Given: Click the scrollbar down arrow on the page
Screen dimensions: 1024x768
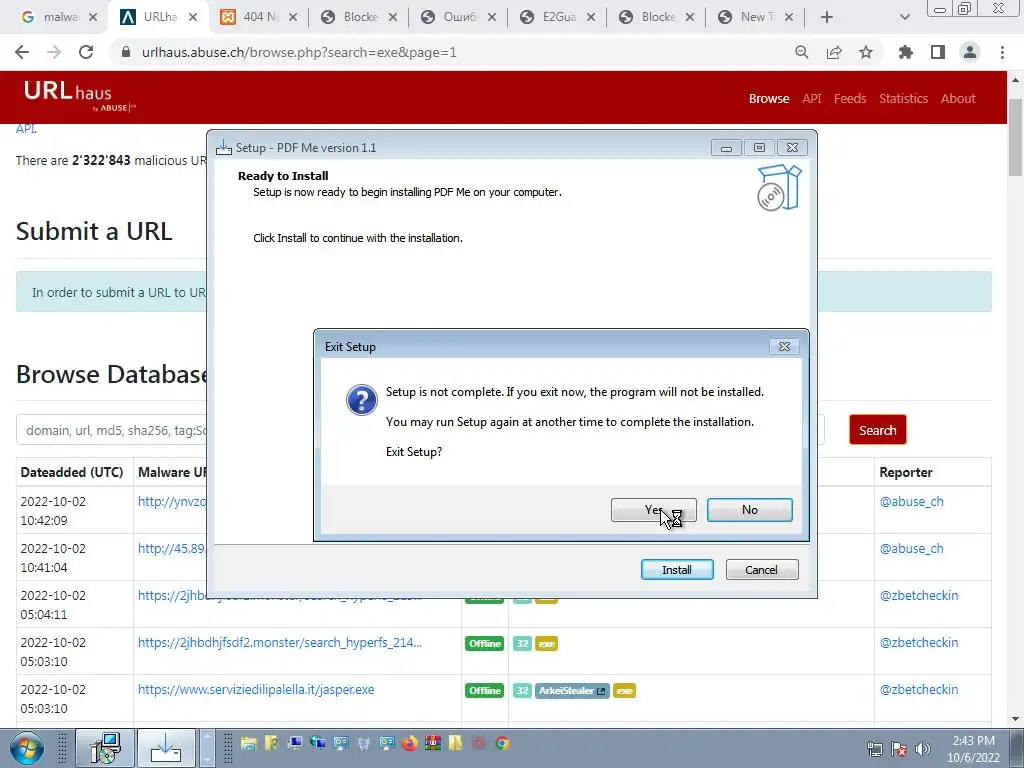Looking at the screenshot, I should click(1015, 719).
